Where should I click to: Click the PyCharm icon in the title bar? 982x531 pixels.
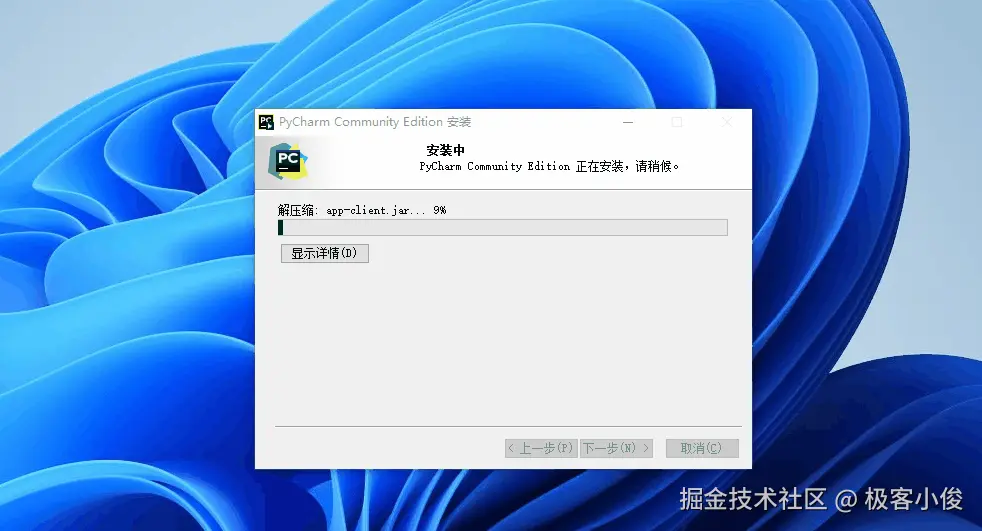click(x=266, y=122)
